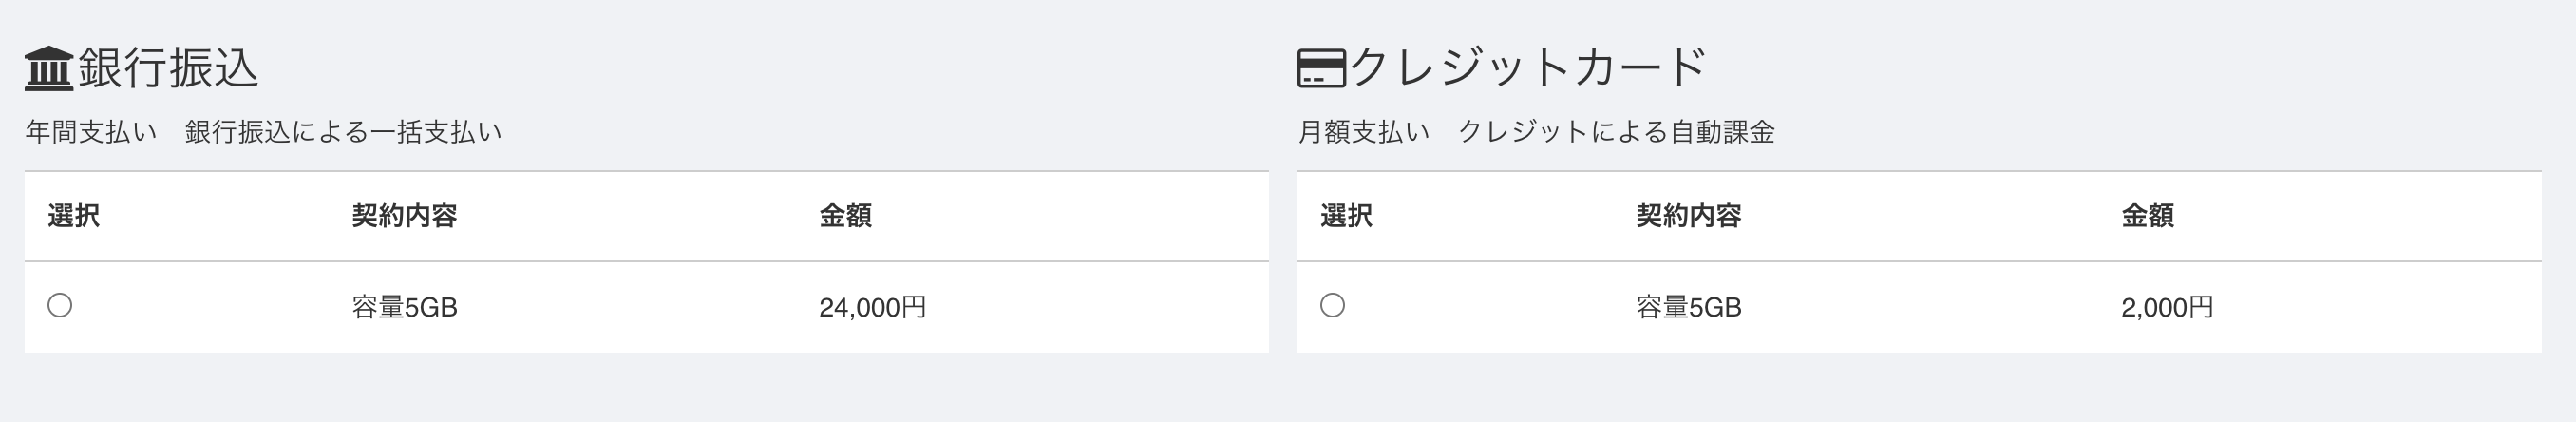Click the 2,000円 amount cell

pyautogui.click(x=2167, y=307)
